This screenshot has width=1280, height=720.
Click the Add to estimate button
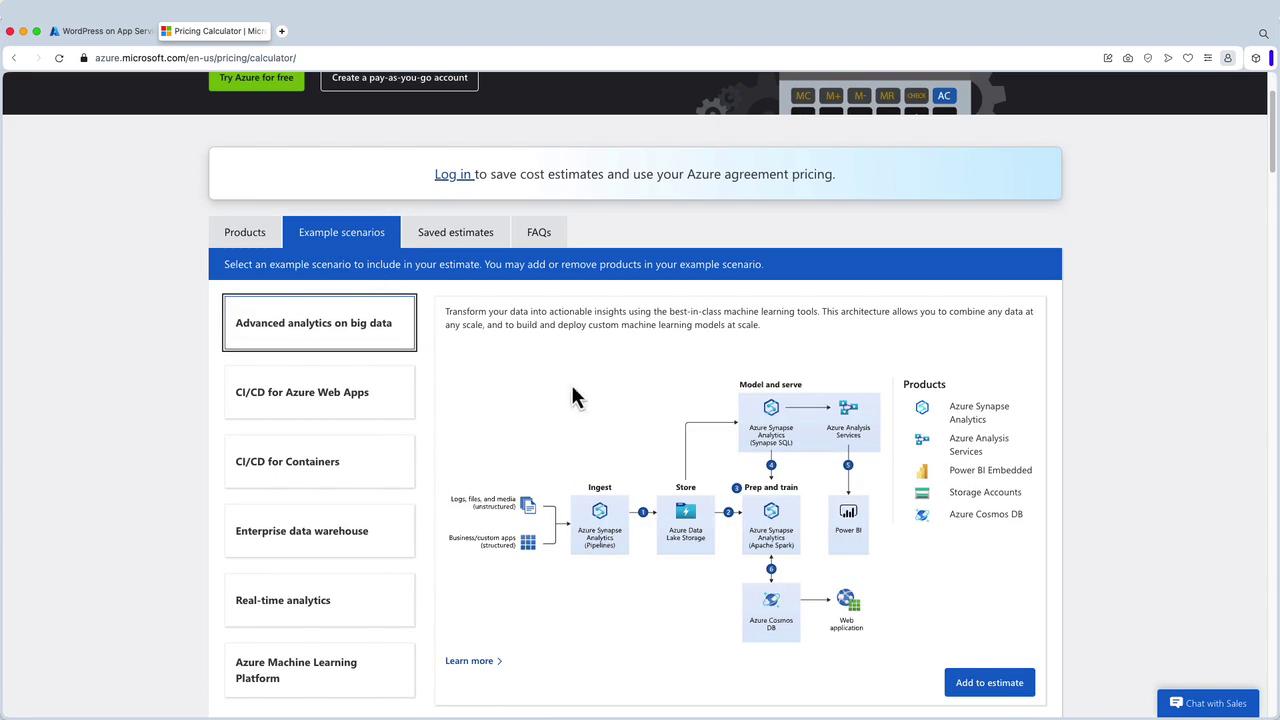(x=990, y=683)
